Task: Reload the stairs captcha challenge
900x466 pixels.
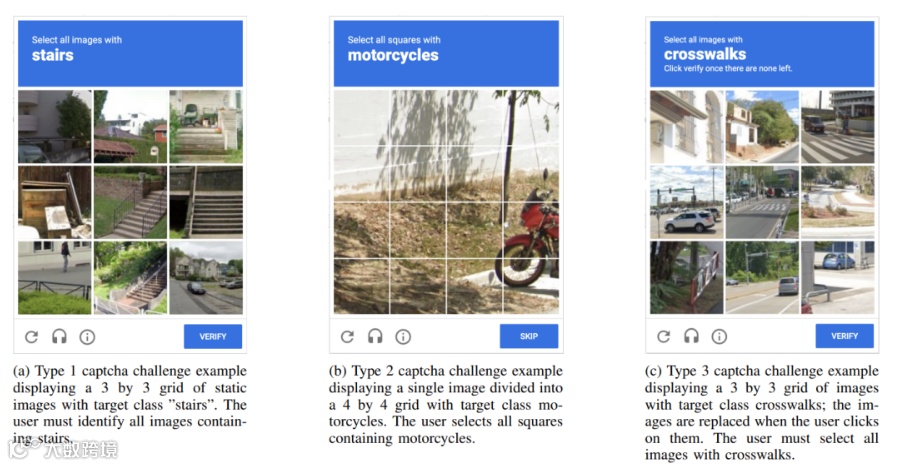Action: click(31, 337)
